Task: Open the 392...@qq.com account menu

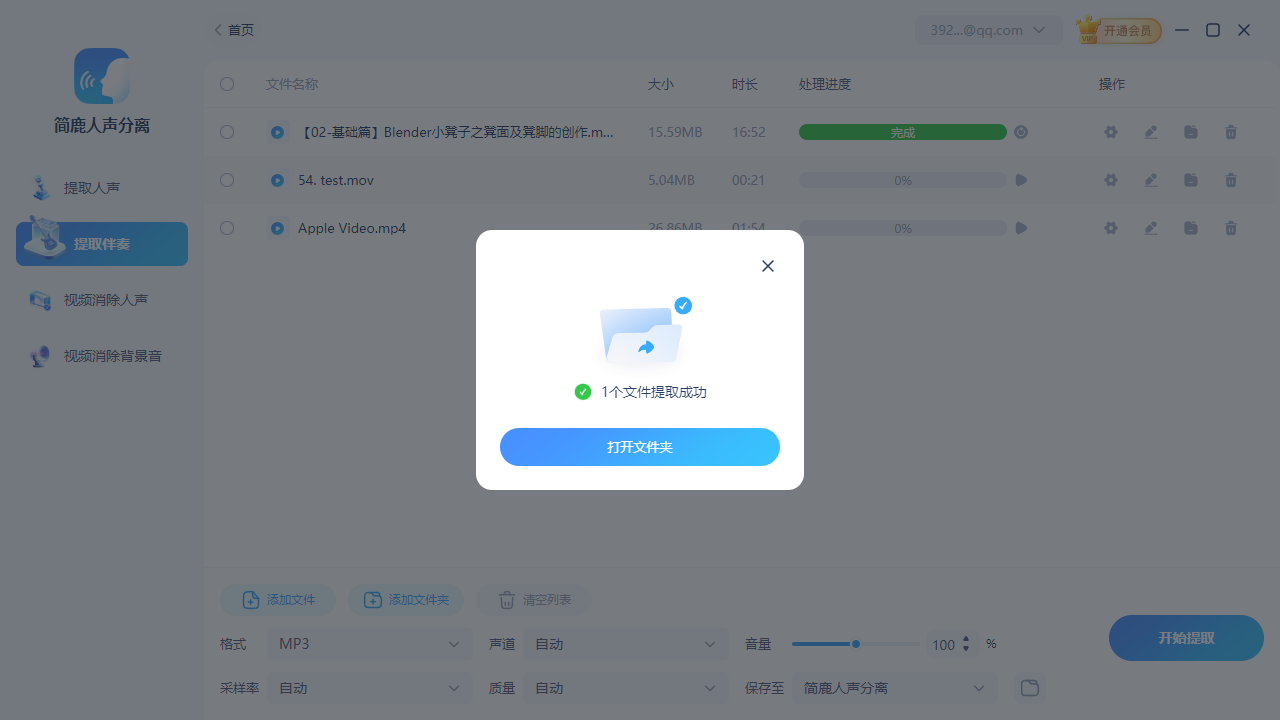Action: coord(988,30)
